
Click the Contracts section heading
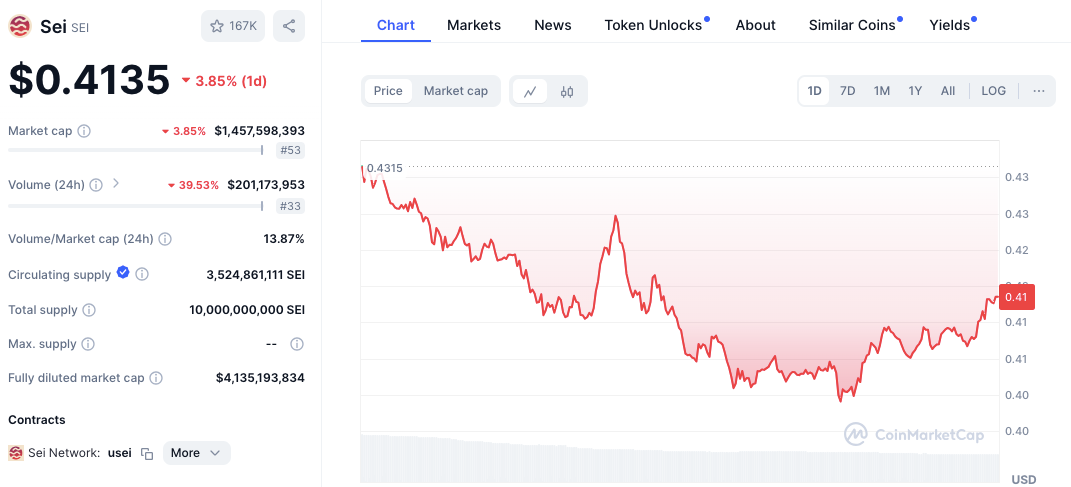(37, 419)
